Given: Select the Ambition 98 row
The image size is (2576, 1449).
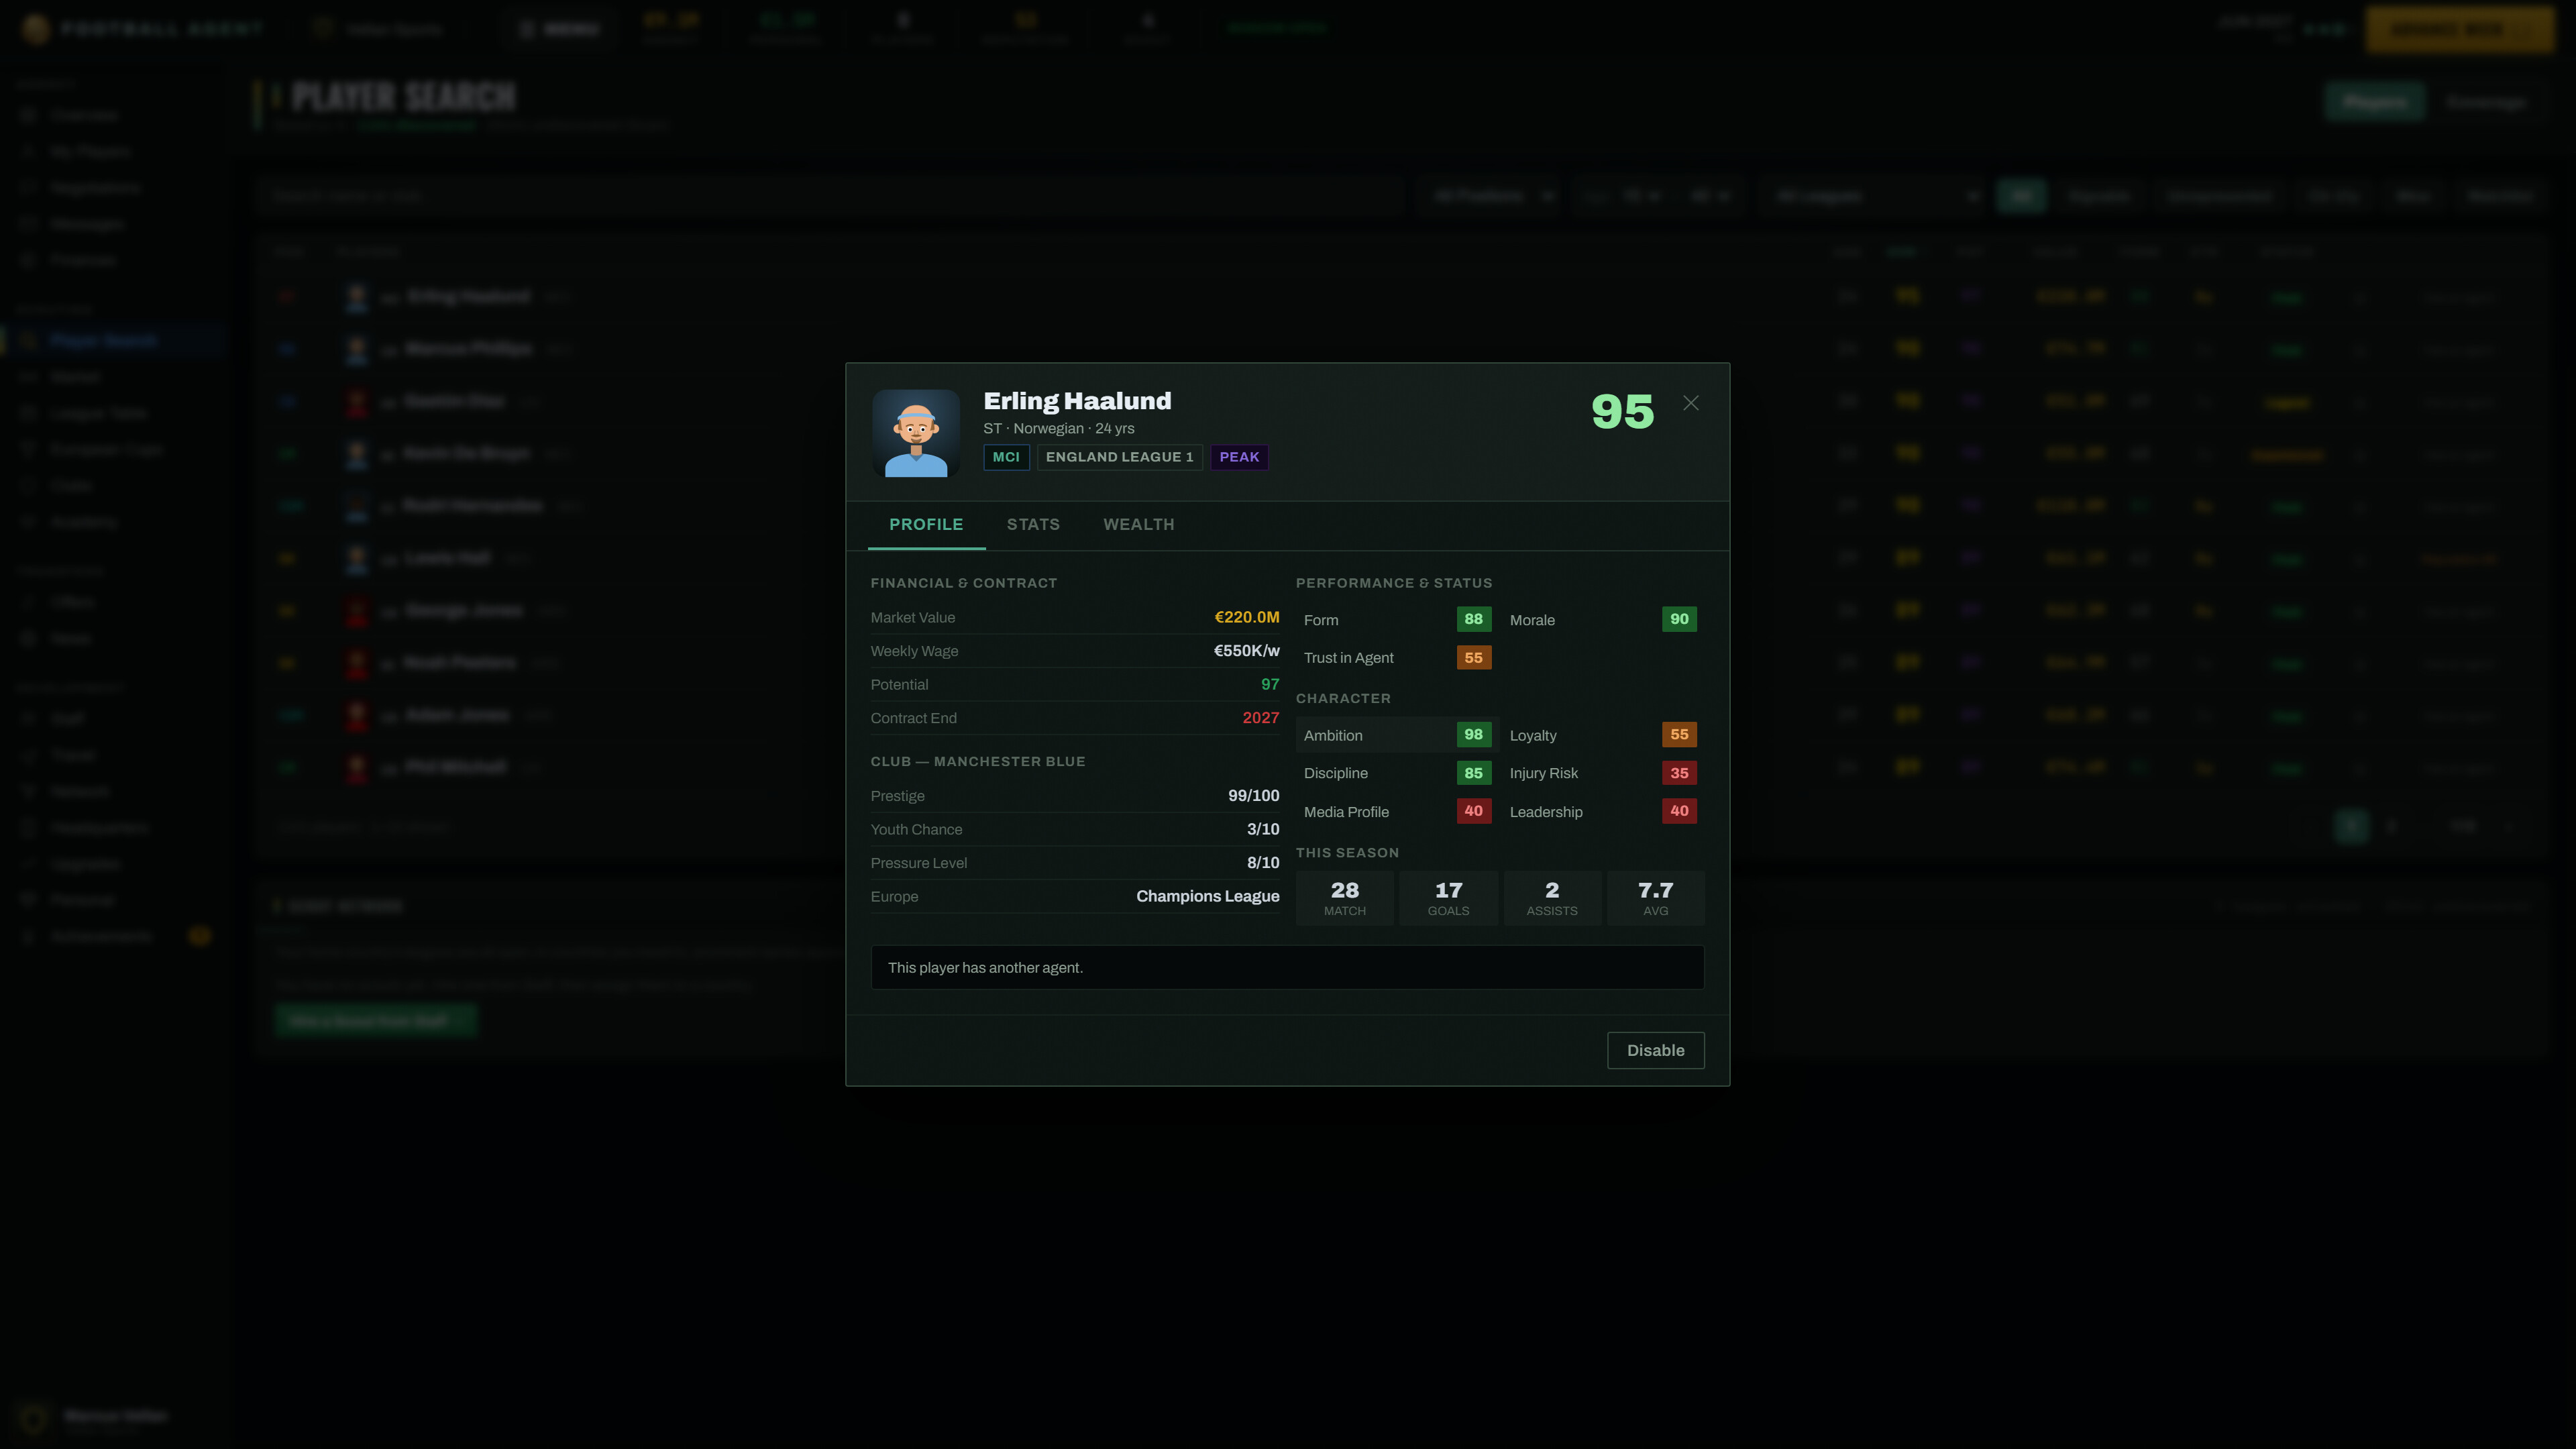Looking at the screenshot, I should 1397,735.
